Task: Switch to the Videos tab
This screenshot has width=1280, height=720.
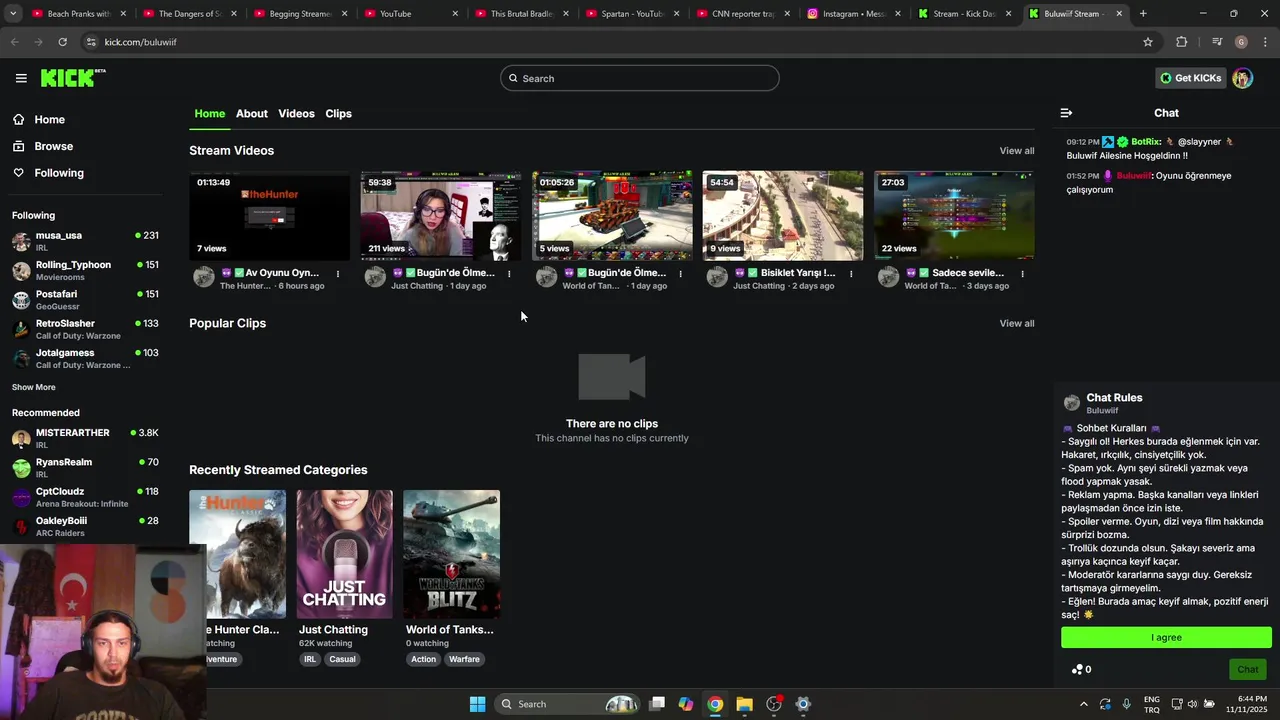Action: 296,113
